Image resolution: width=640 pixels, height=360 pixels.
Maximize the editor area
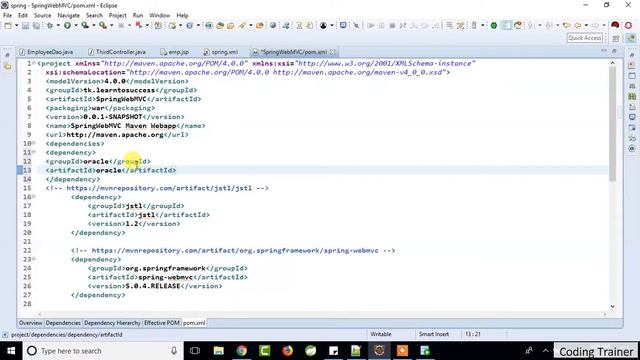coord(614,51)
